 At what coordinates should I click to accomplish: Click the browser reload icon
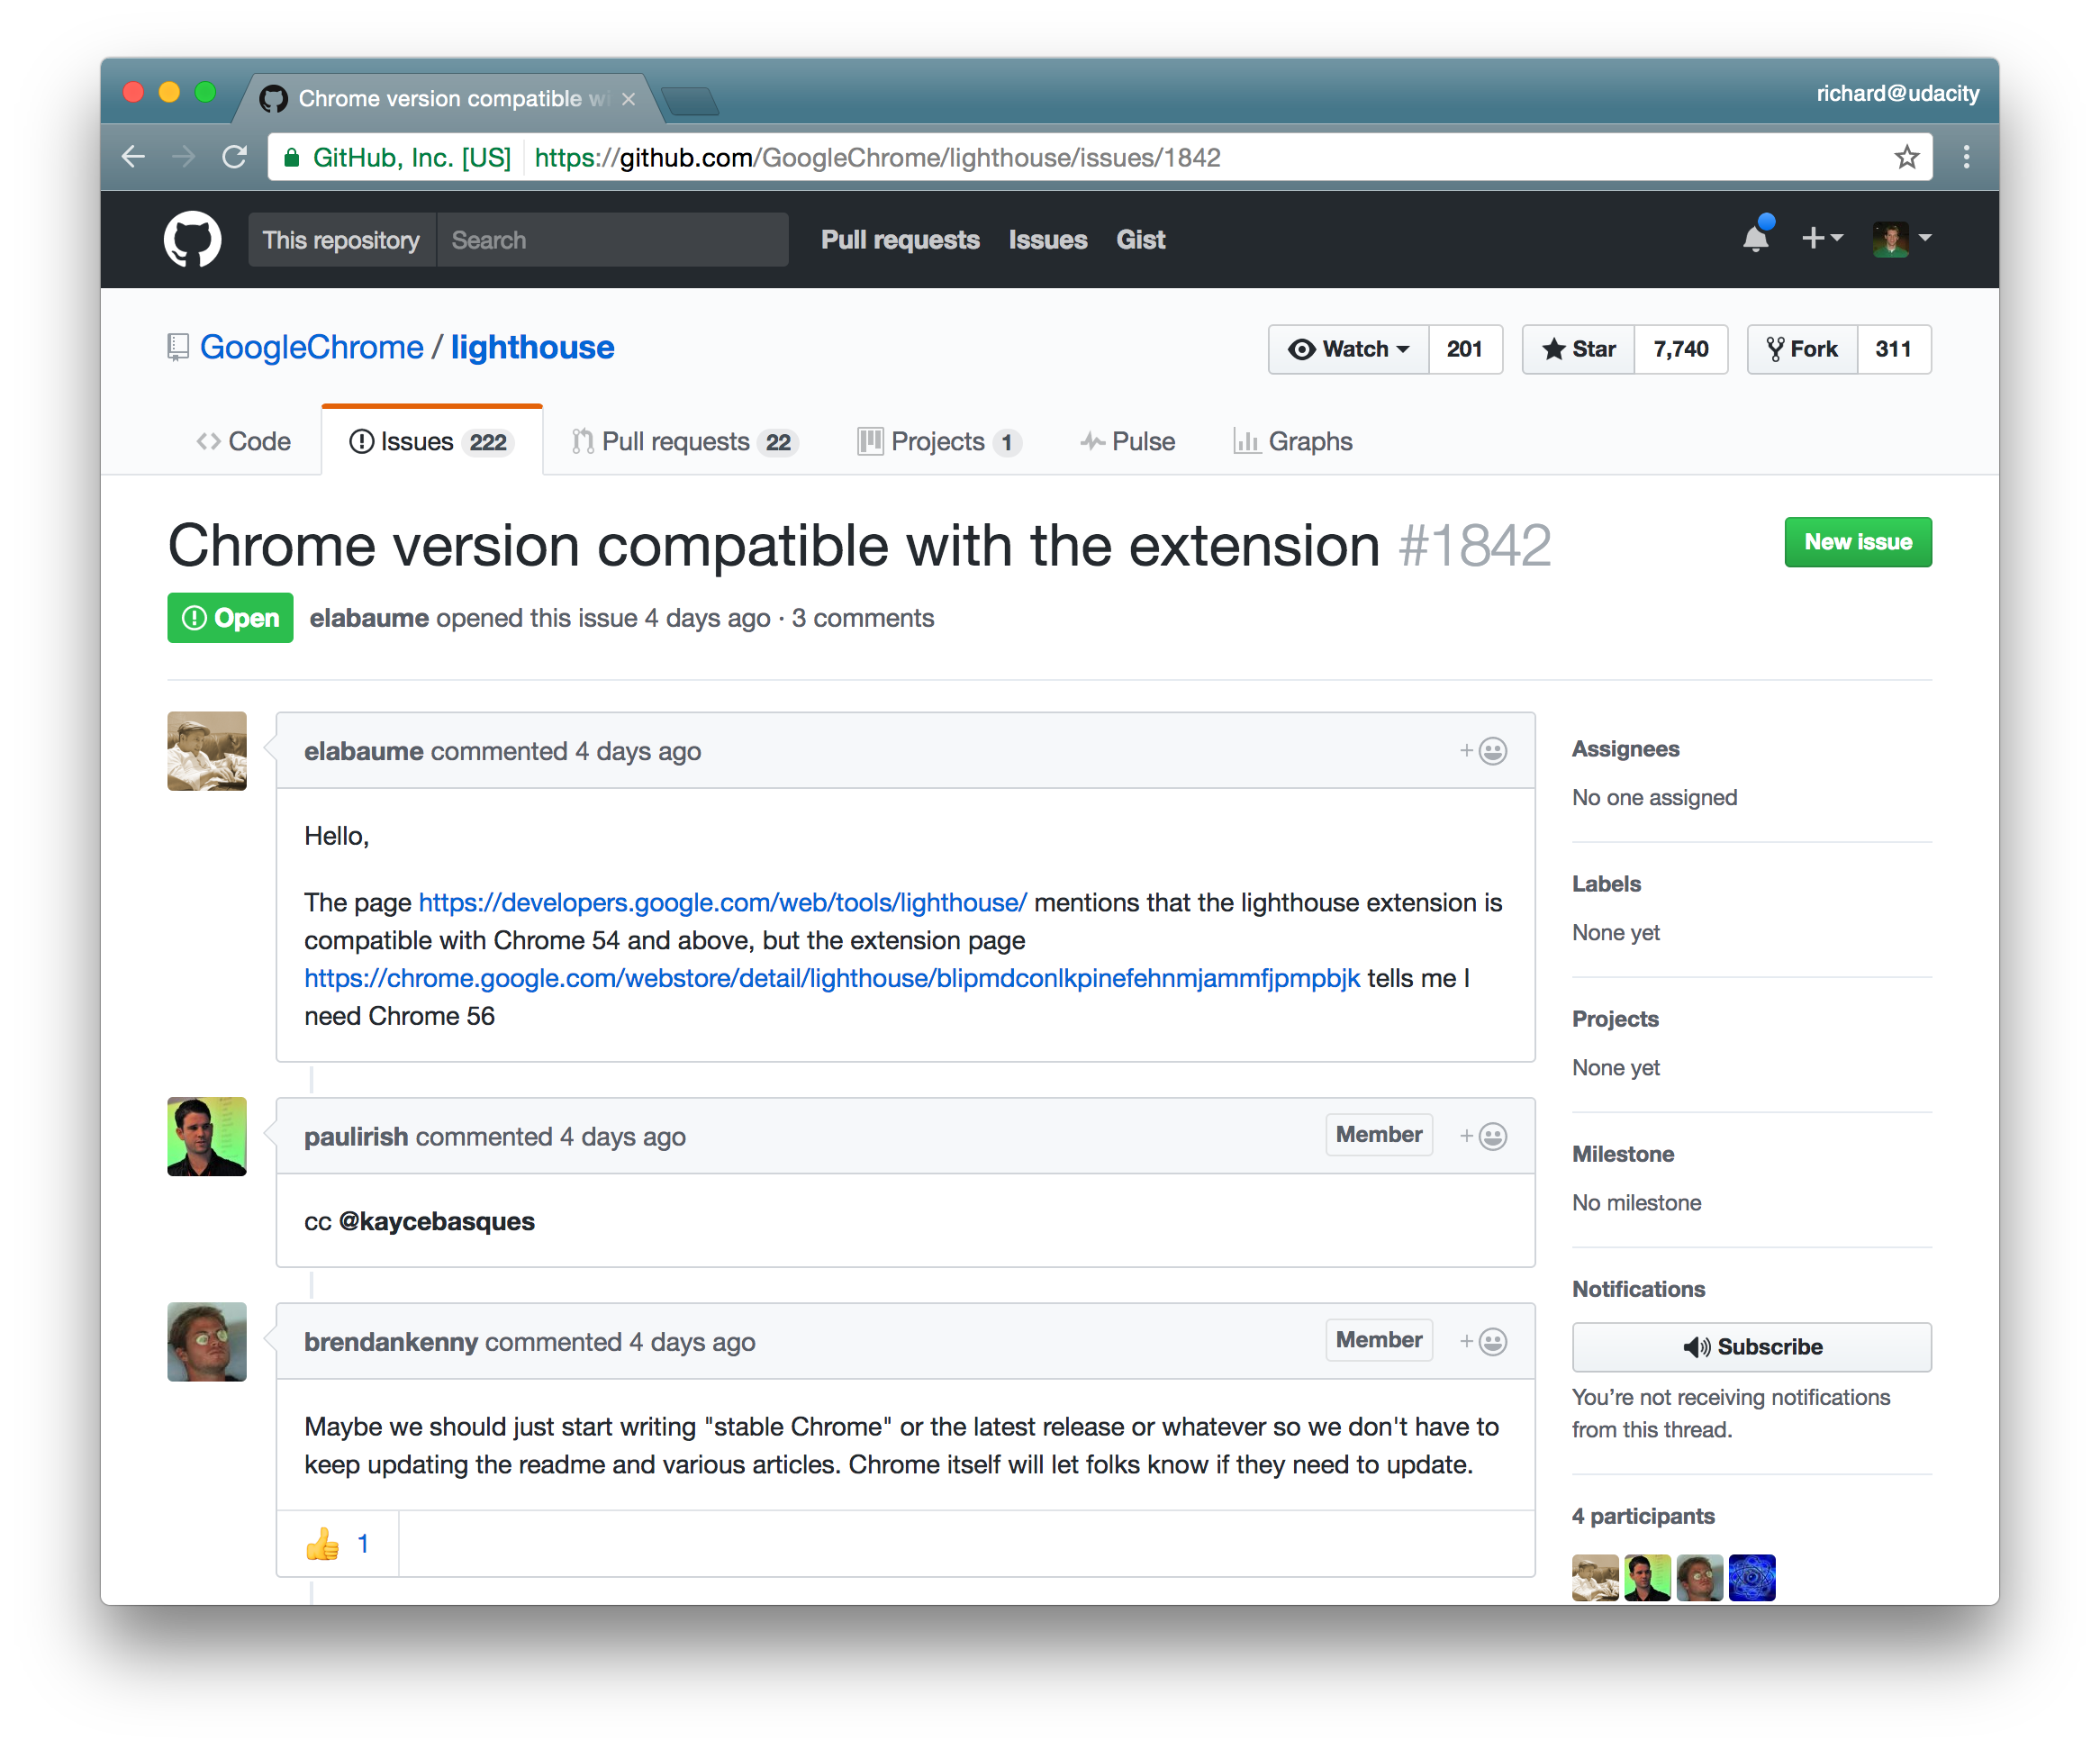coord(234,157)
